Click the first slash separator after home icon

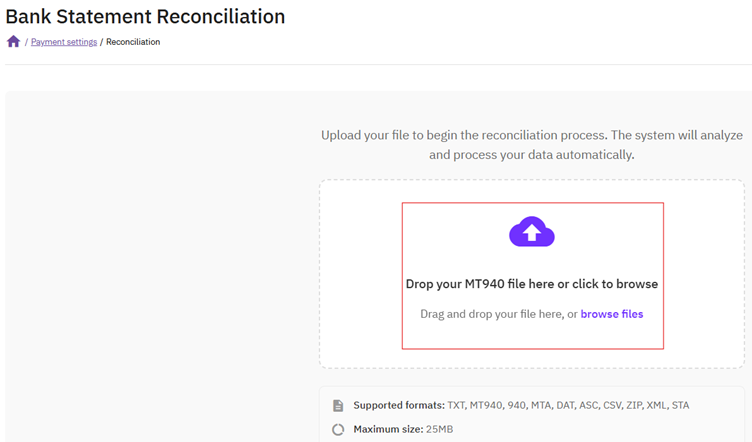tap(26, 42)
